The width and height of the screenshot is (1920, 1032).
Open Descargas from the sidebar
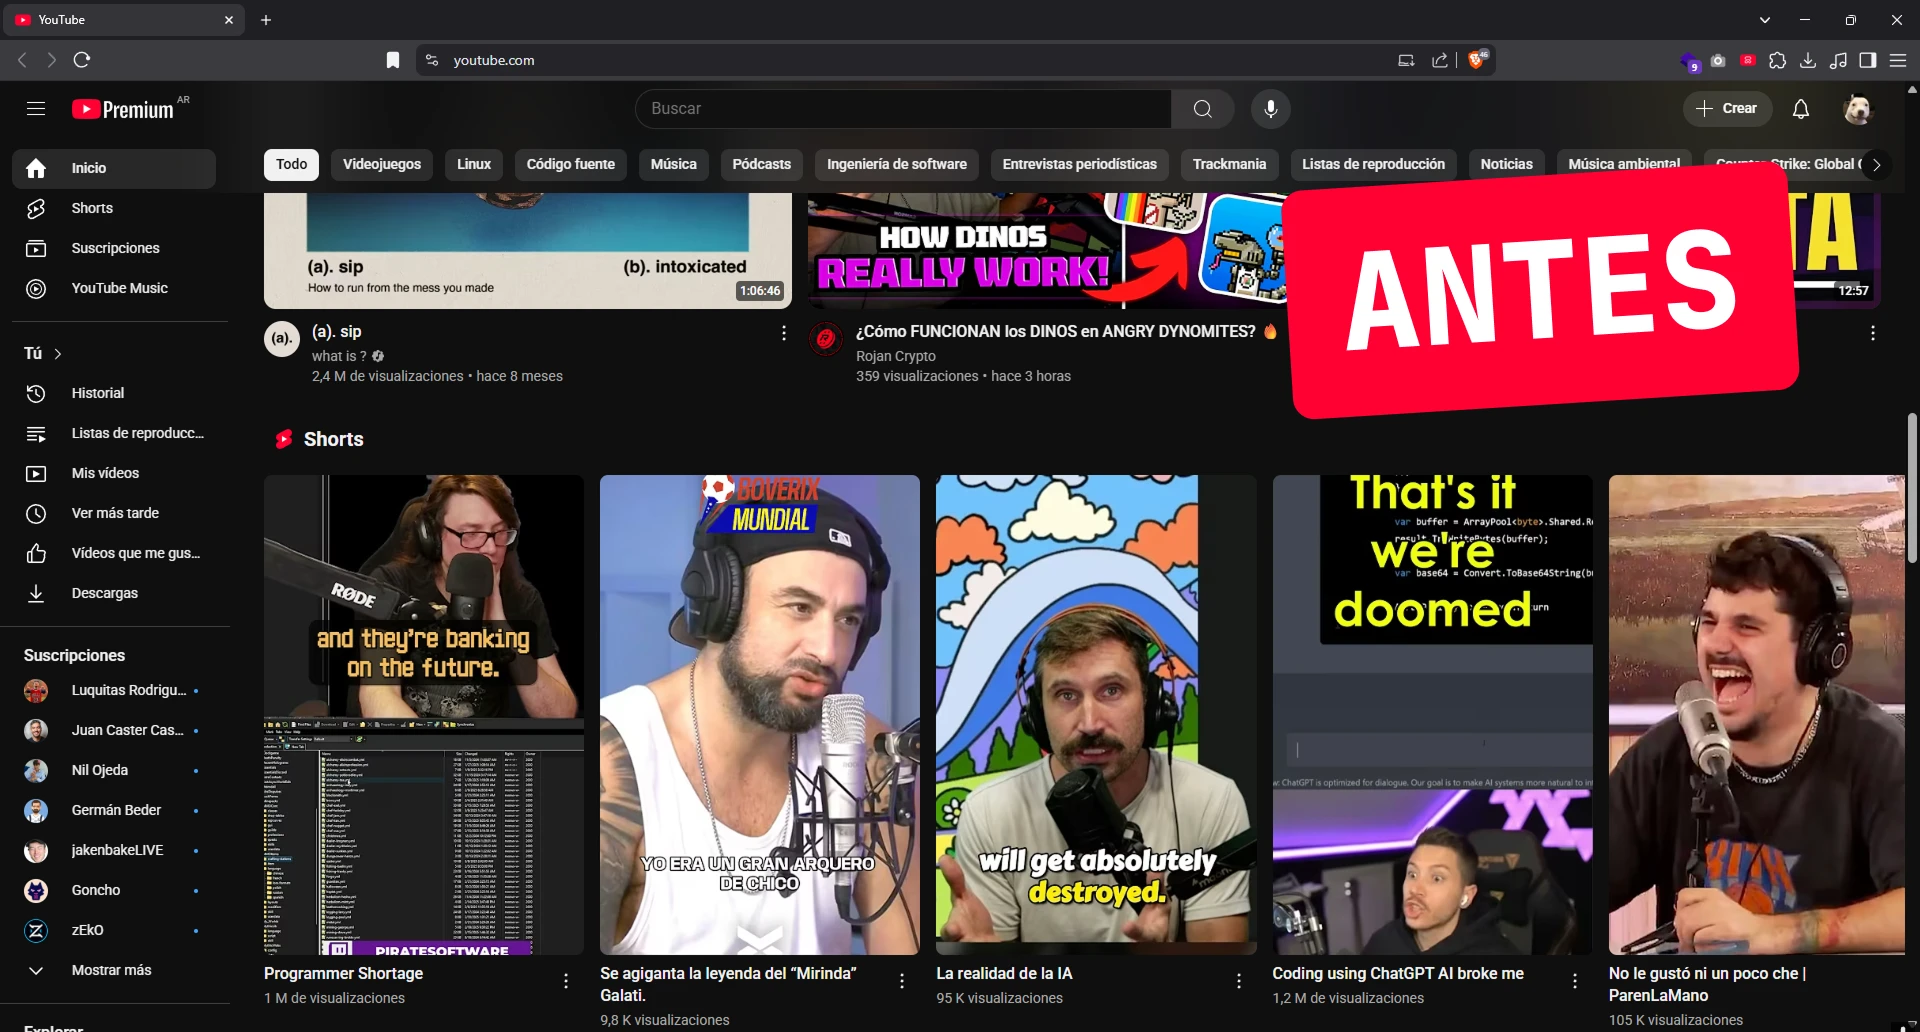point(104,593)
